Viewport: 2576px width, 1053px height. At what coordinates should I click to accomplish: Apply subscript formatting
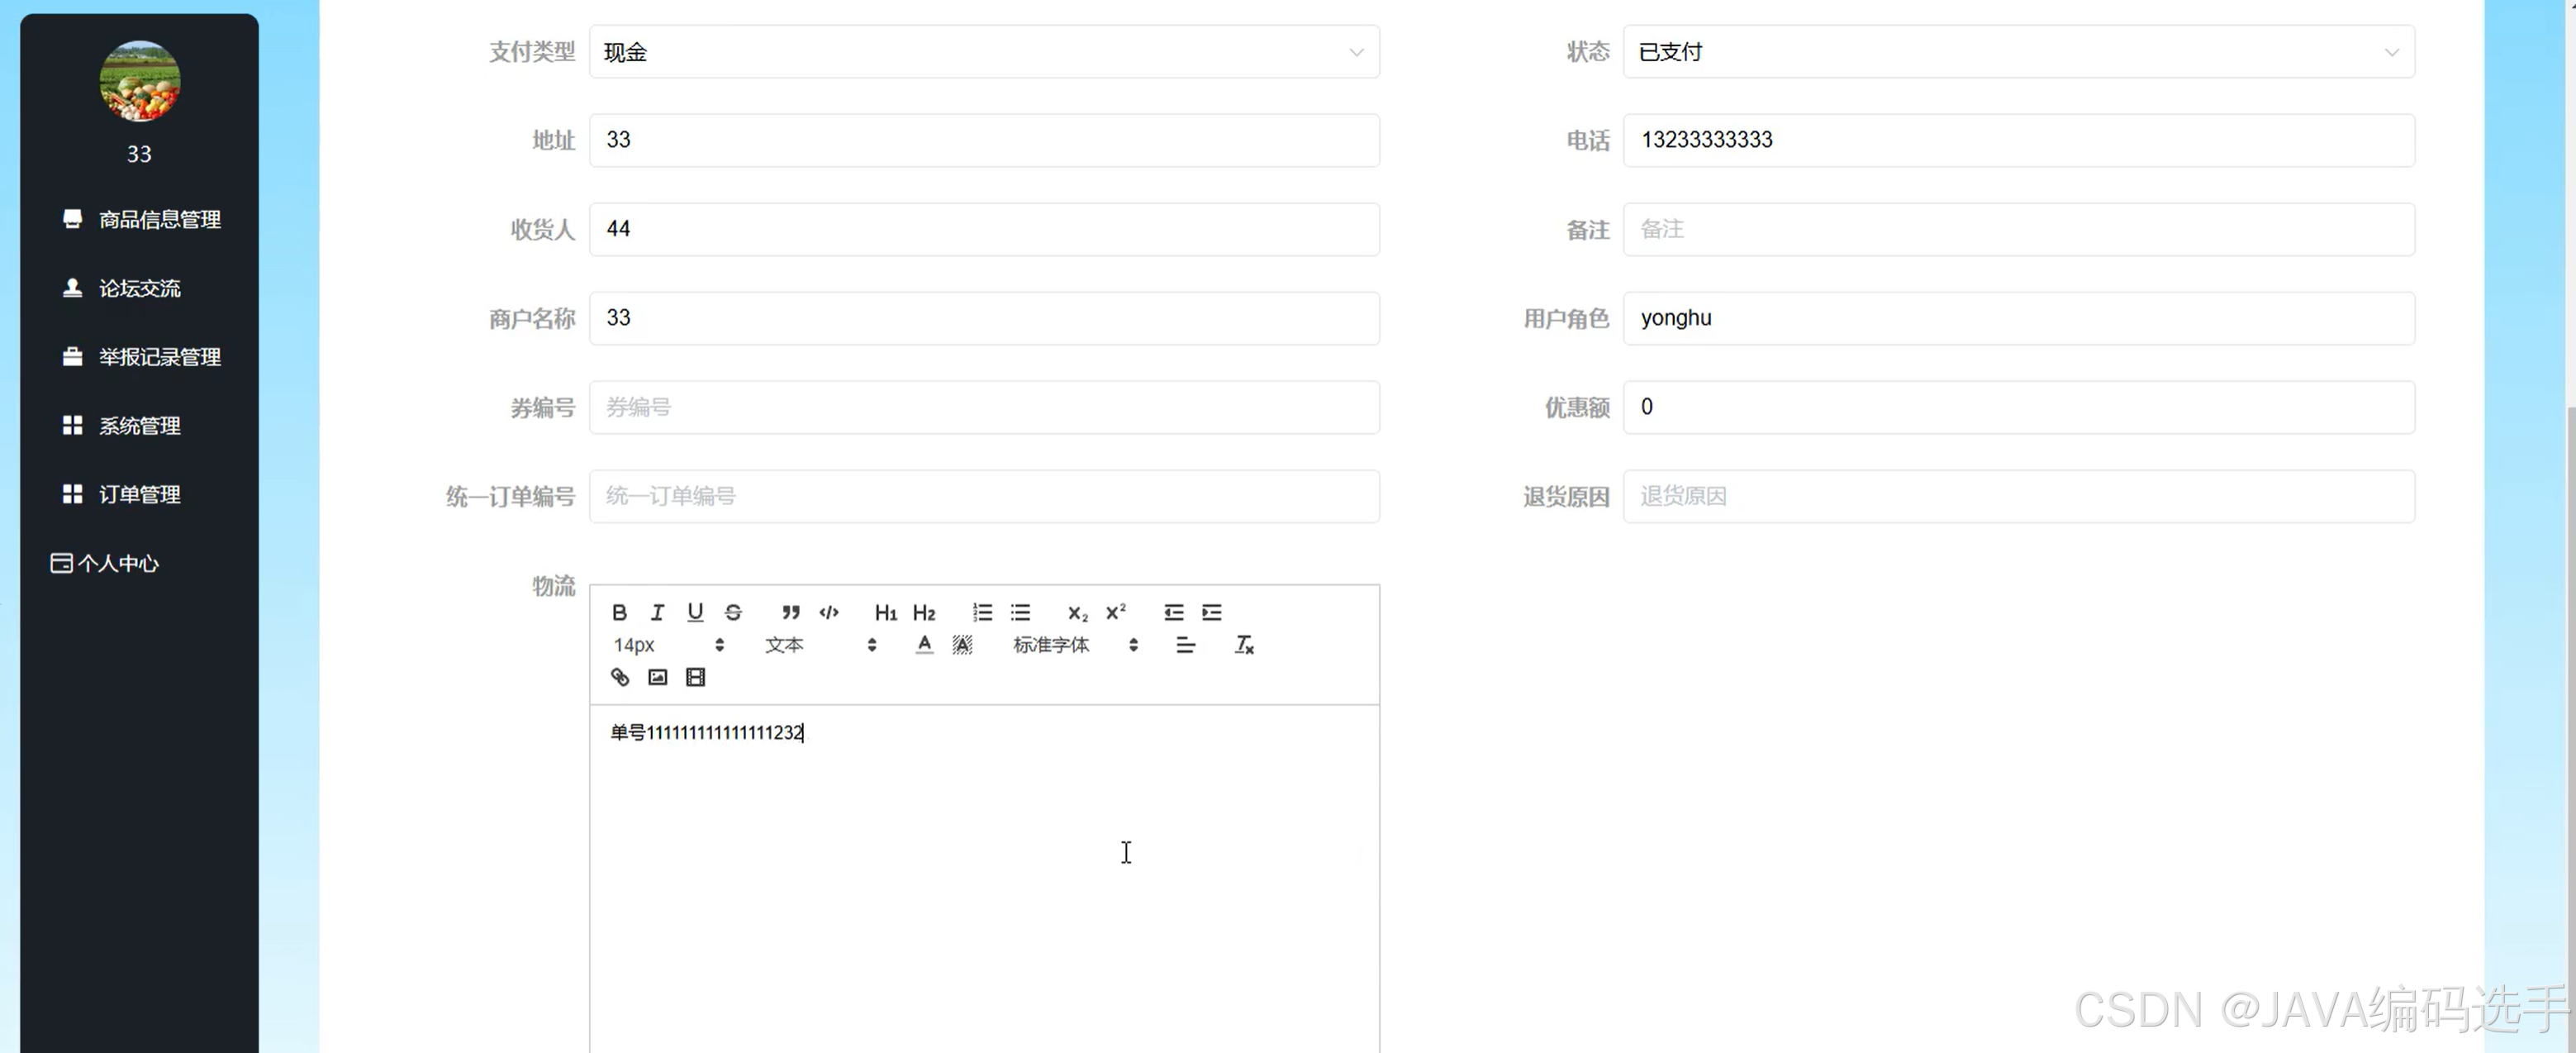point(1077,612)
